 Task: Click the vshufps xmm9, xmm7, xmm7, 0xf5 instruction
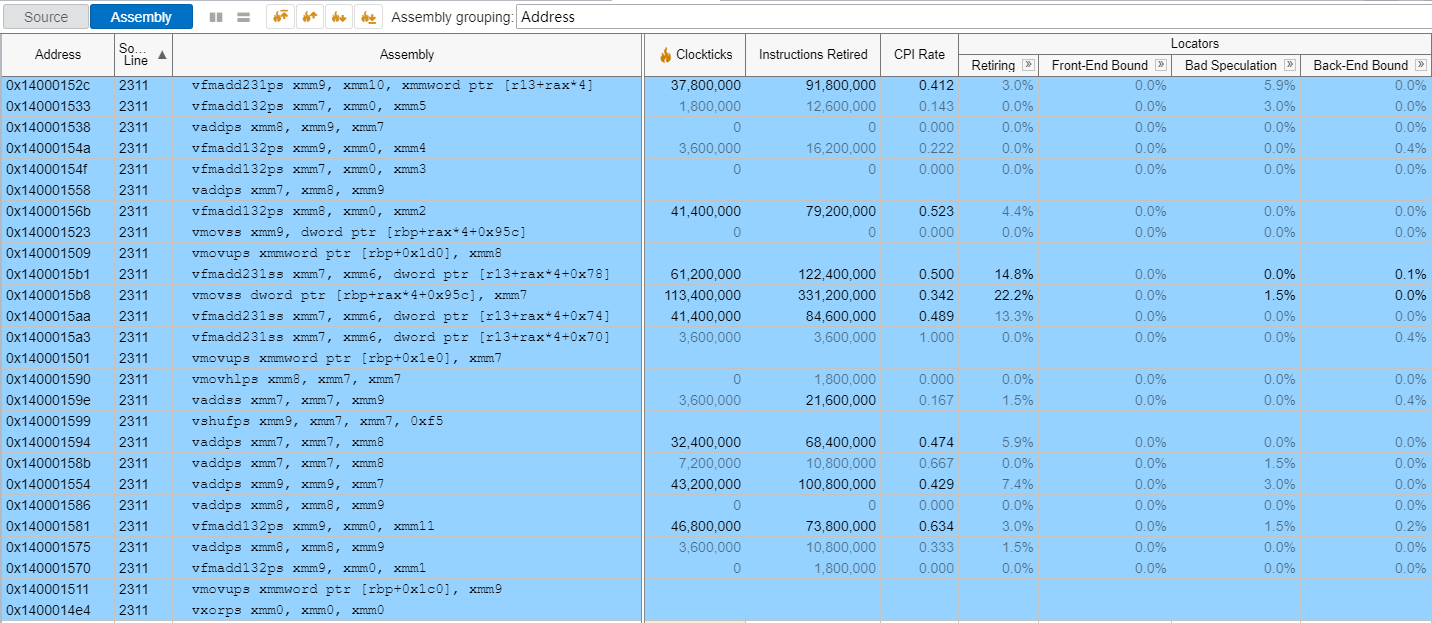[x=317, y=422]
